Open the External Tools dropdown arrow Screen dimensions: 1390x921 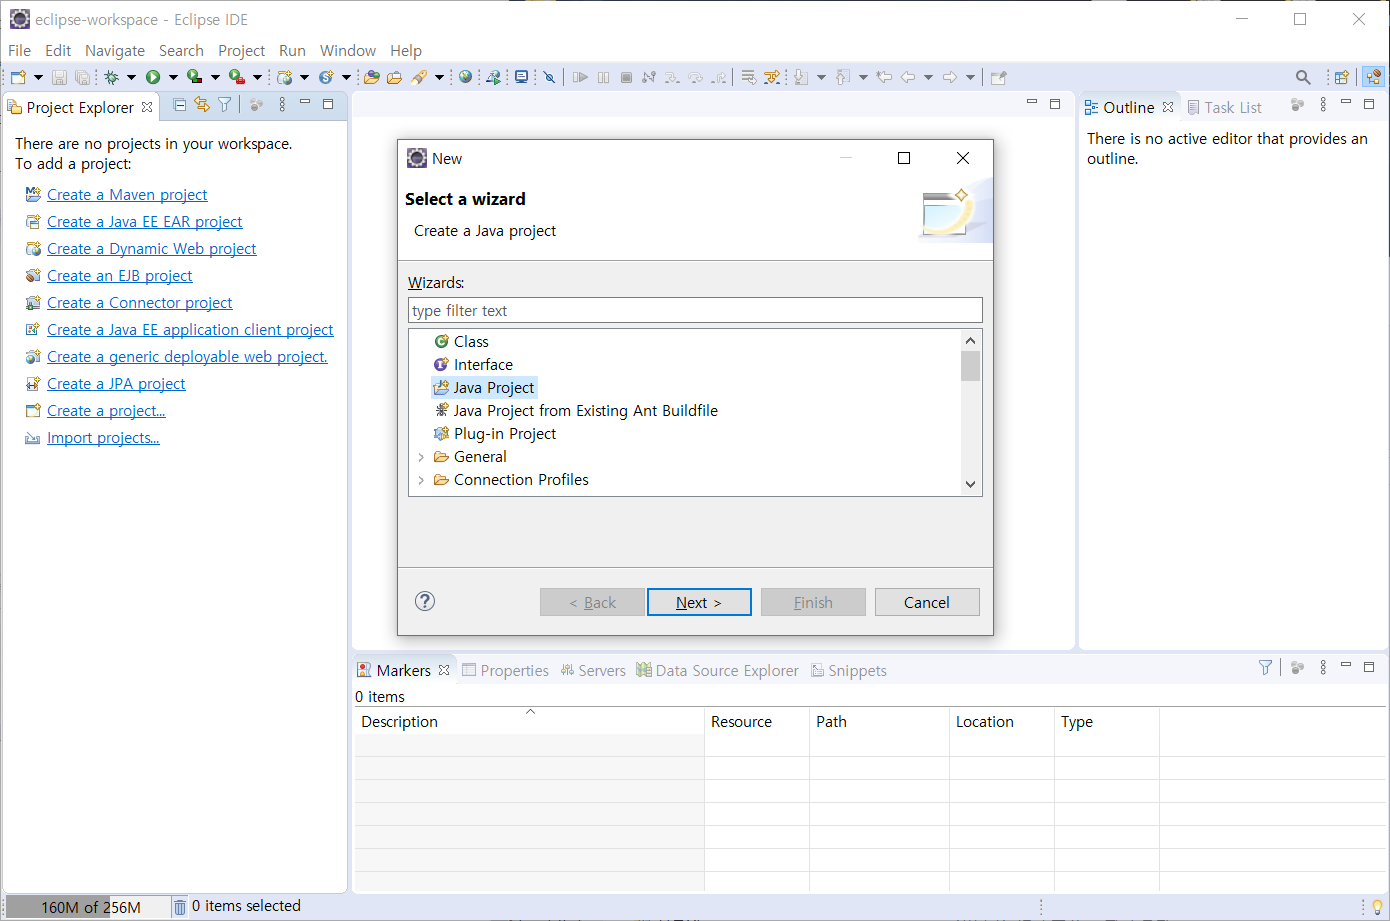point(257,77)
